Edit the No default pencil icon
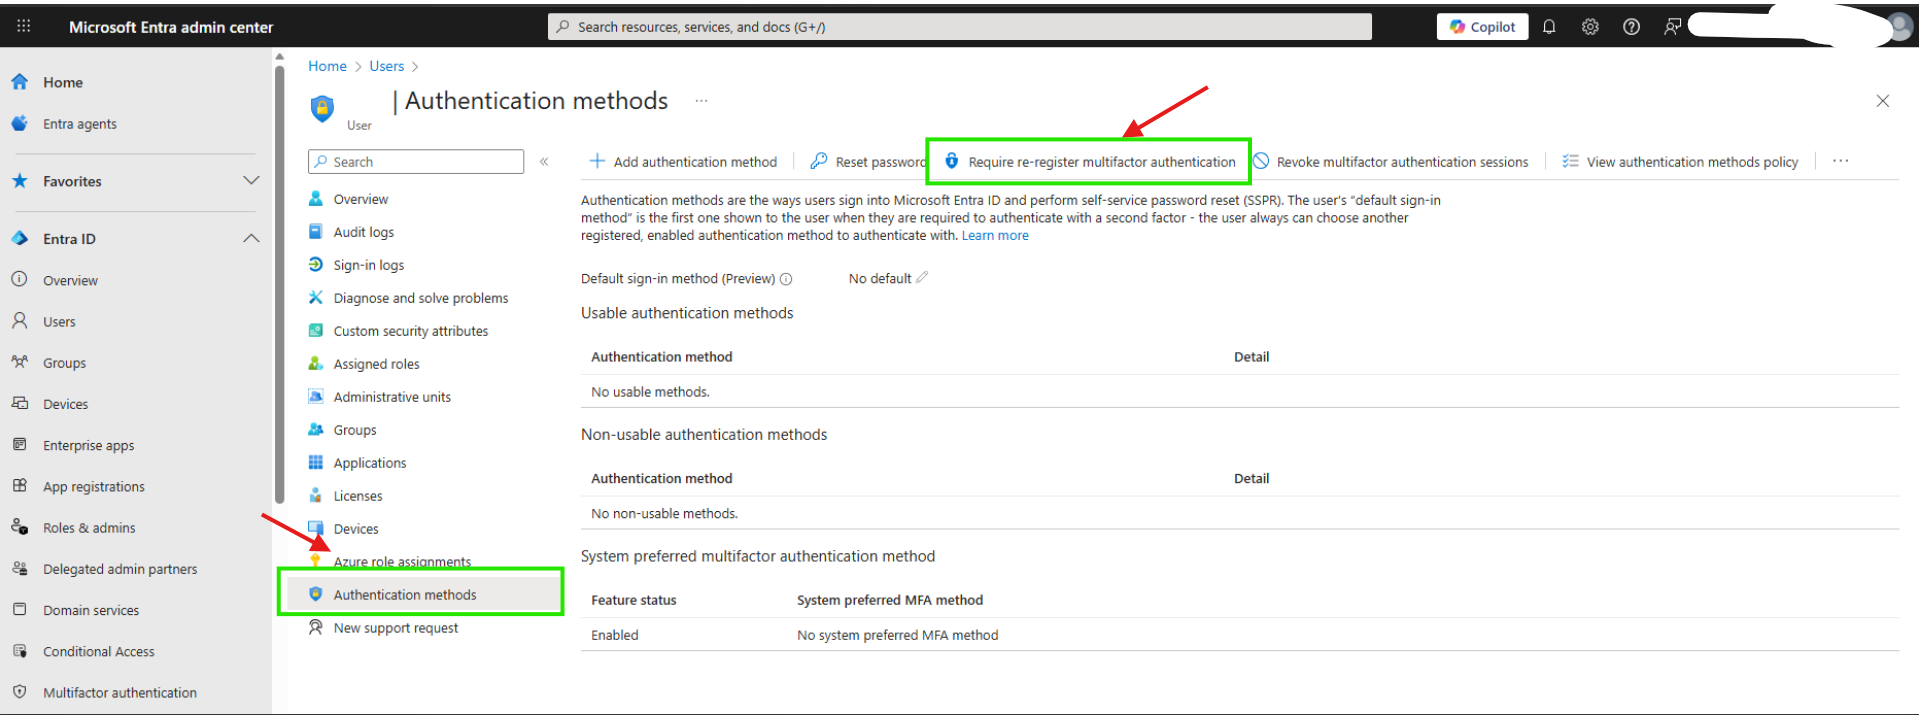The width and height of the screenshot is (1919, 715). [x=922, y=278]
